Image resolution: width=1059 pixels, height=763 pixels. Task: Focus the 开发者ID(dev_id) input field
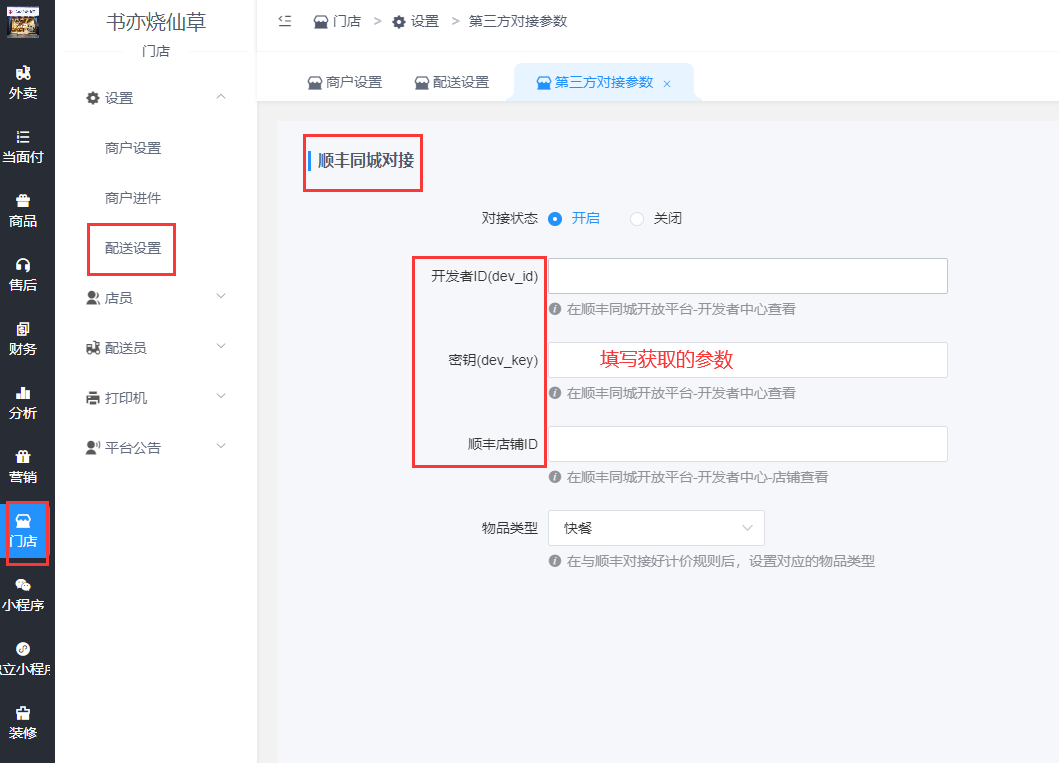click(748, 275)
